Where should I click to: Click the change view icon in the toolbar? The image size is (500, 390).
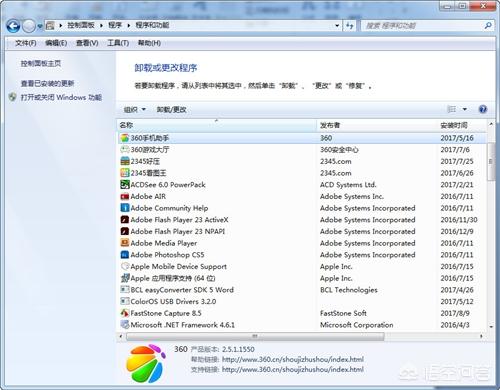[x=452, y=109]
